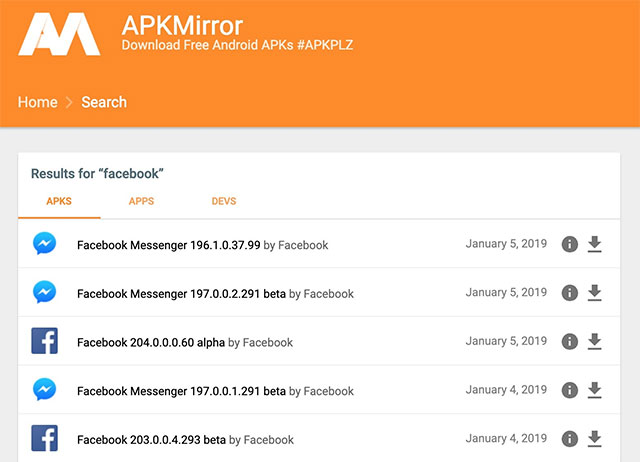The height and width of the screenshot is (462, 640).
Task: Download Facebook 204.0.0.0.60 alpha APK
Action: [x=594, y=341]
